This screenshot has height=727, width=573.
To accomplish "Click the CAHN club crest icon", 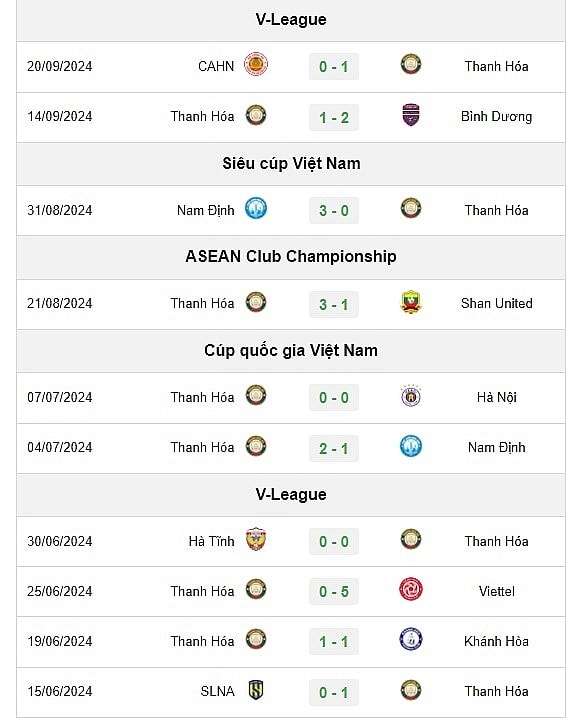I will click(256, 64).
